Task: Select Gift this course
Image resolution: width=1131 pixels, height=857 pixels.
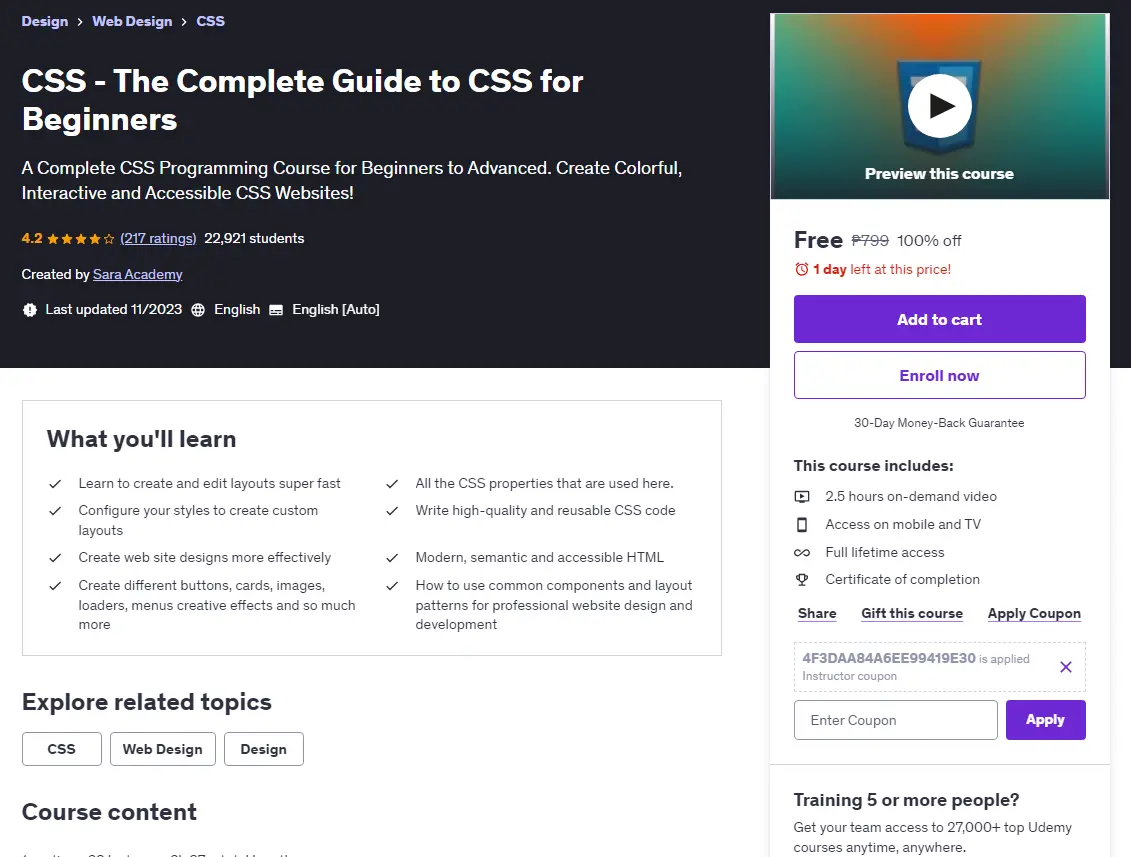Action: (912, 614)
